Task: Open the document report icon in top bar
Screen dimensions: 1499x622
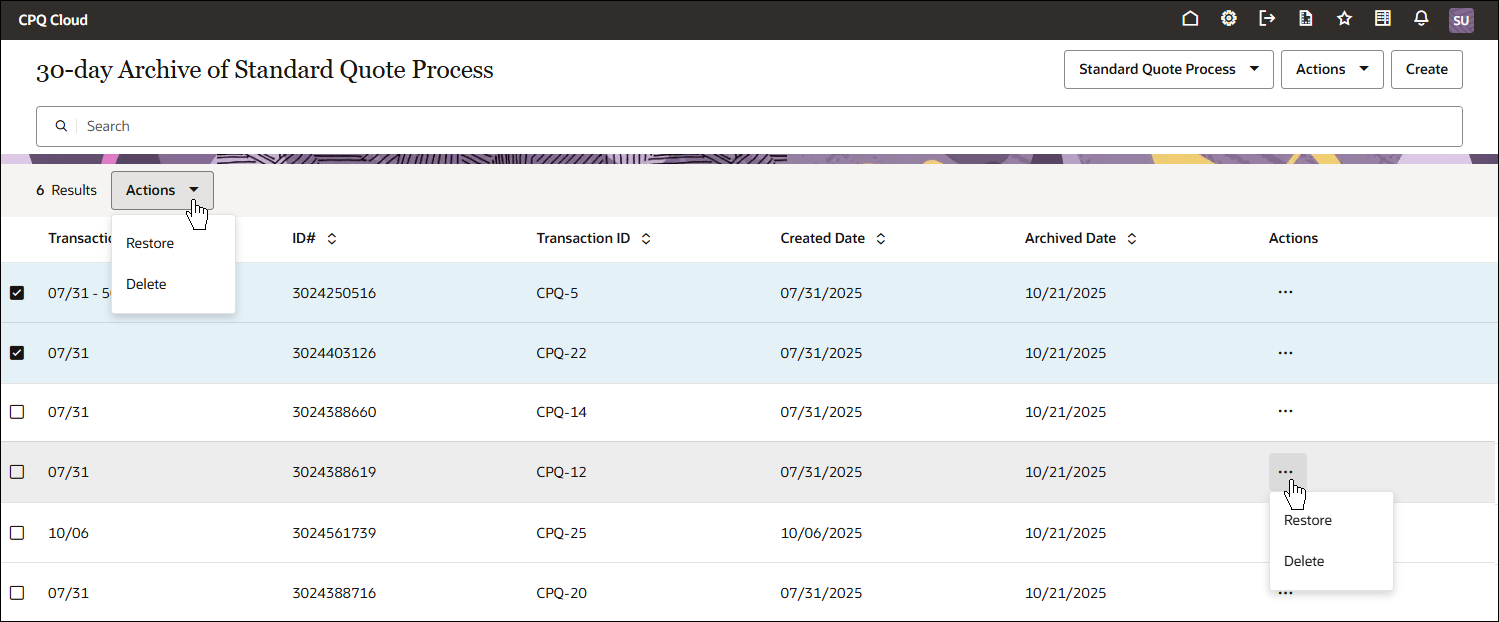Action: click(x=1306, y=18)
